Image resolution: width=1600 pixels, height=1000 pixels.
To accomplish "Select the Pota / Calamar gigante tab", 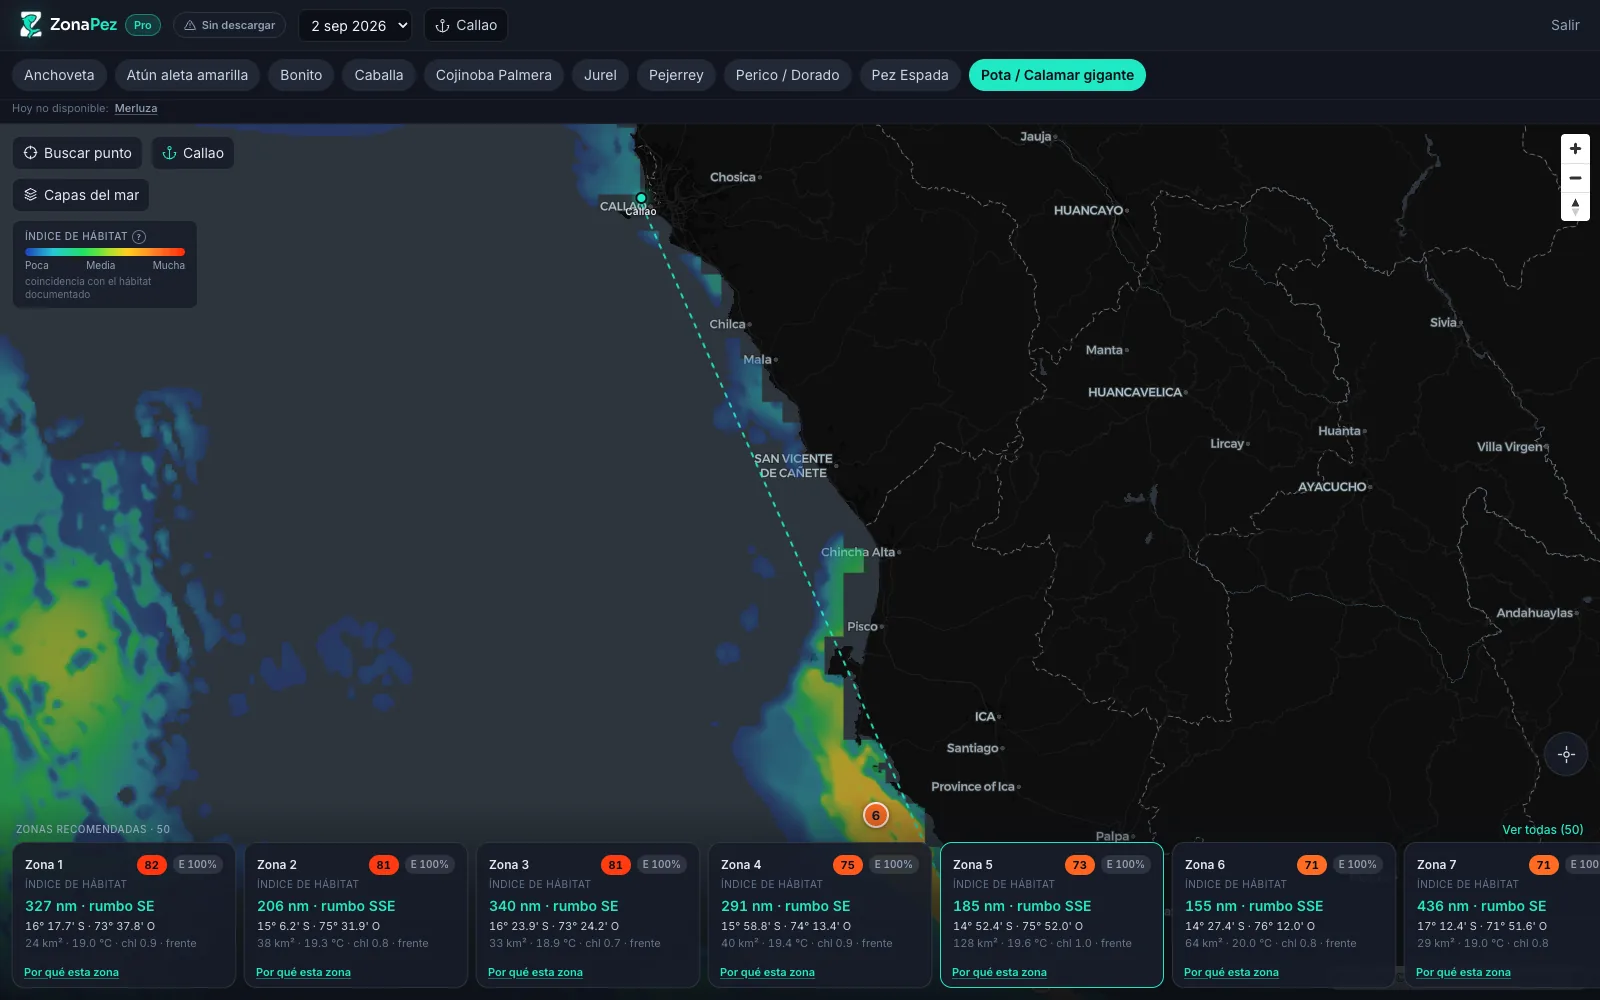I will pos(1057,75).
